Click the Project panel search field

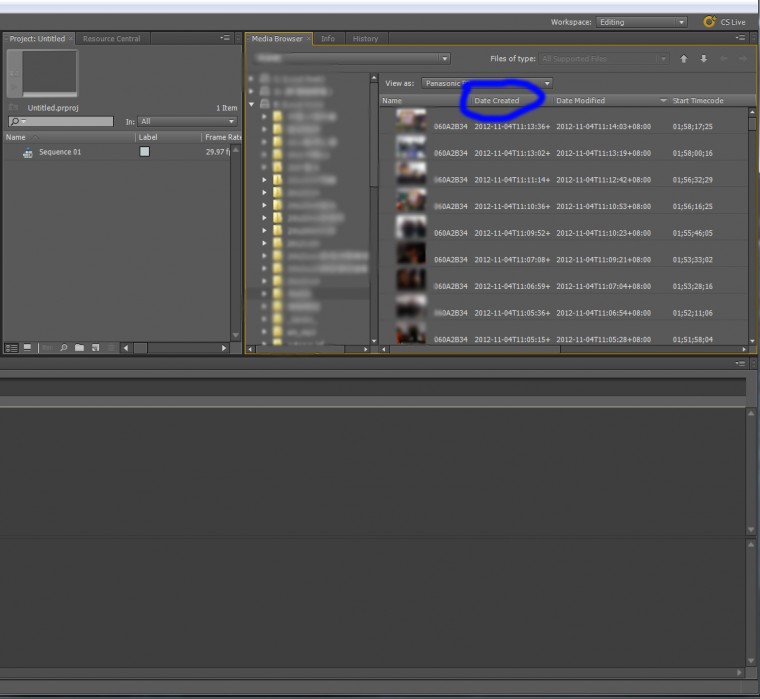pos(60,121)
